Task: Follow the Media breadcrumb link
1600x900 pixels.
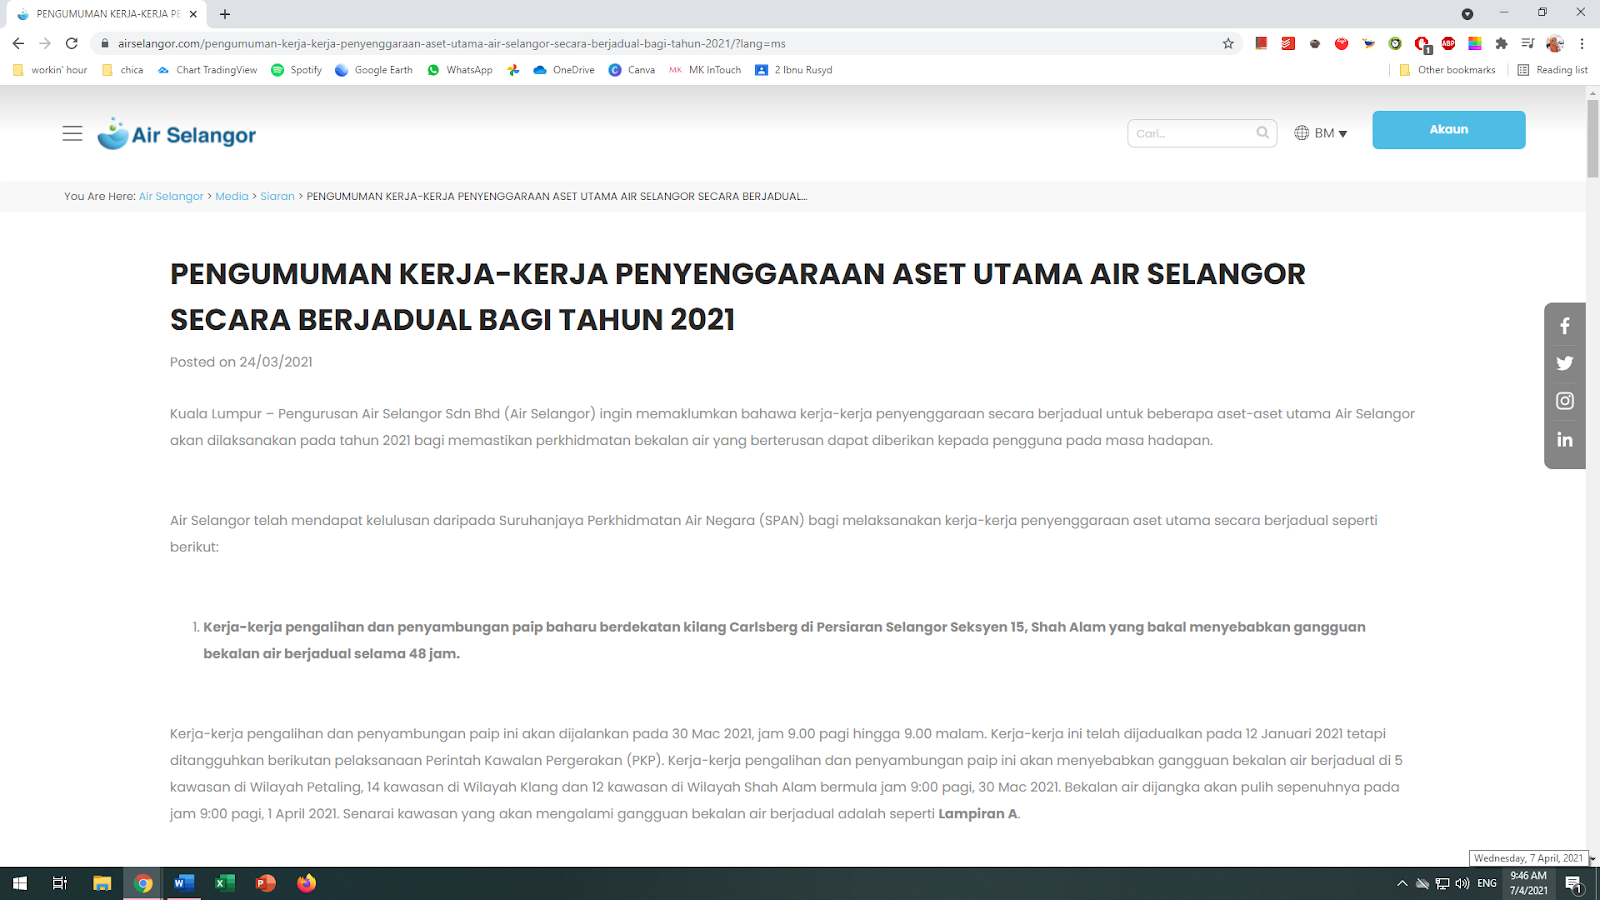Action: 232,196
